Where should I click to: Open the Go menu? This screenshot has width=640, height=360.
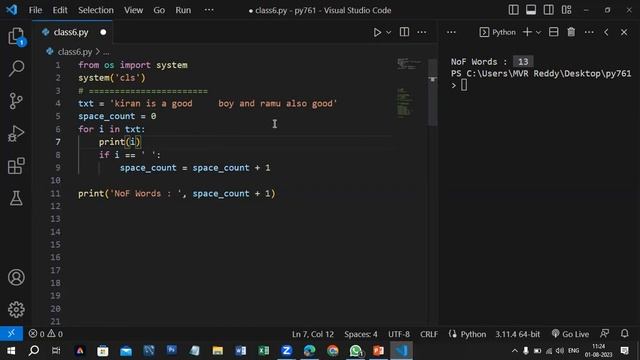pos(159,10)
